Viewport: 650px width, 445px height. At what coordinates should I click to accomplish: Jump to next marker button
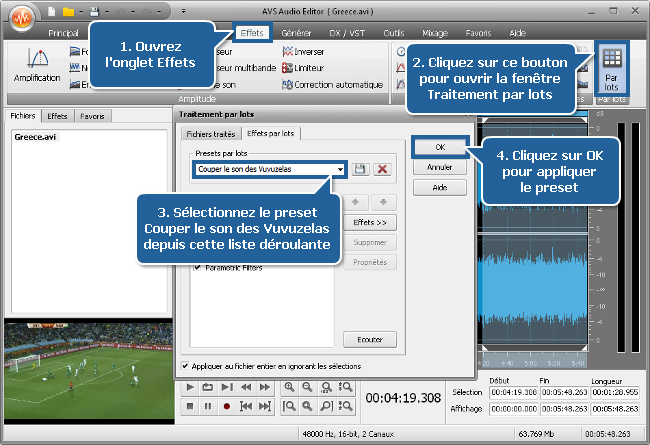coord(264,406)
